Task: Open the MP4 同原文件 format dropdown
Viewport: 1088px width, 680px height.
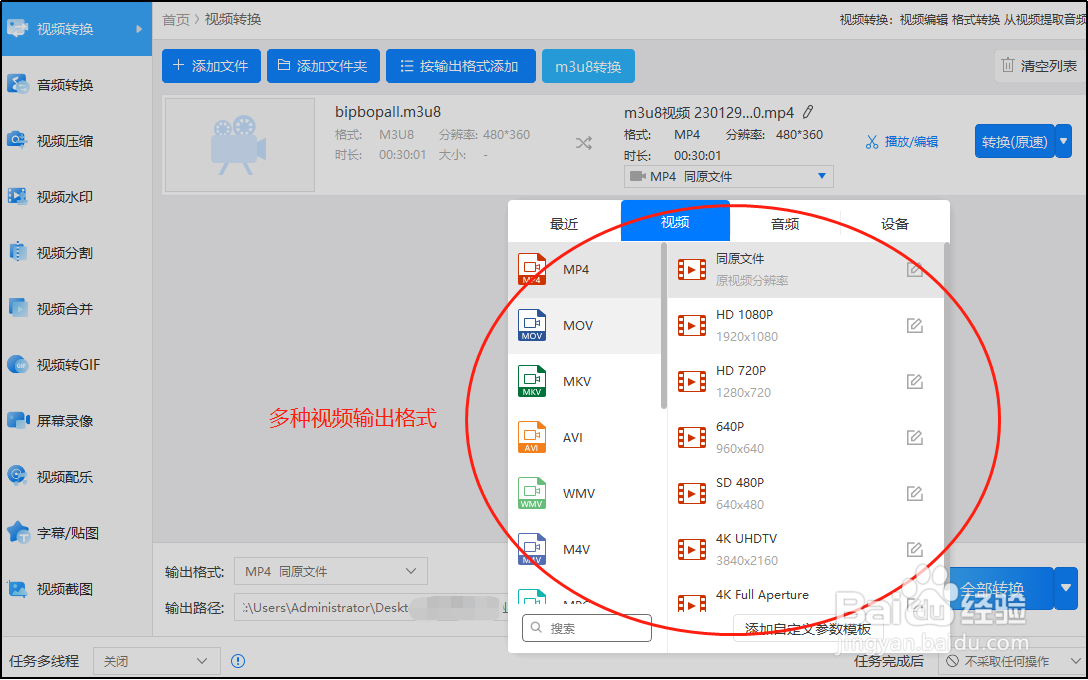Action: click(x=728, y=176)
